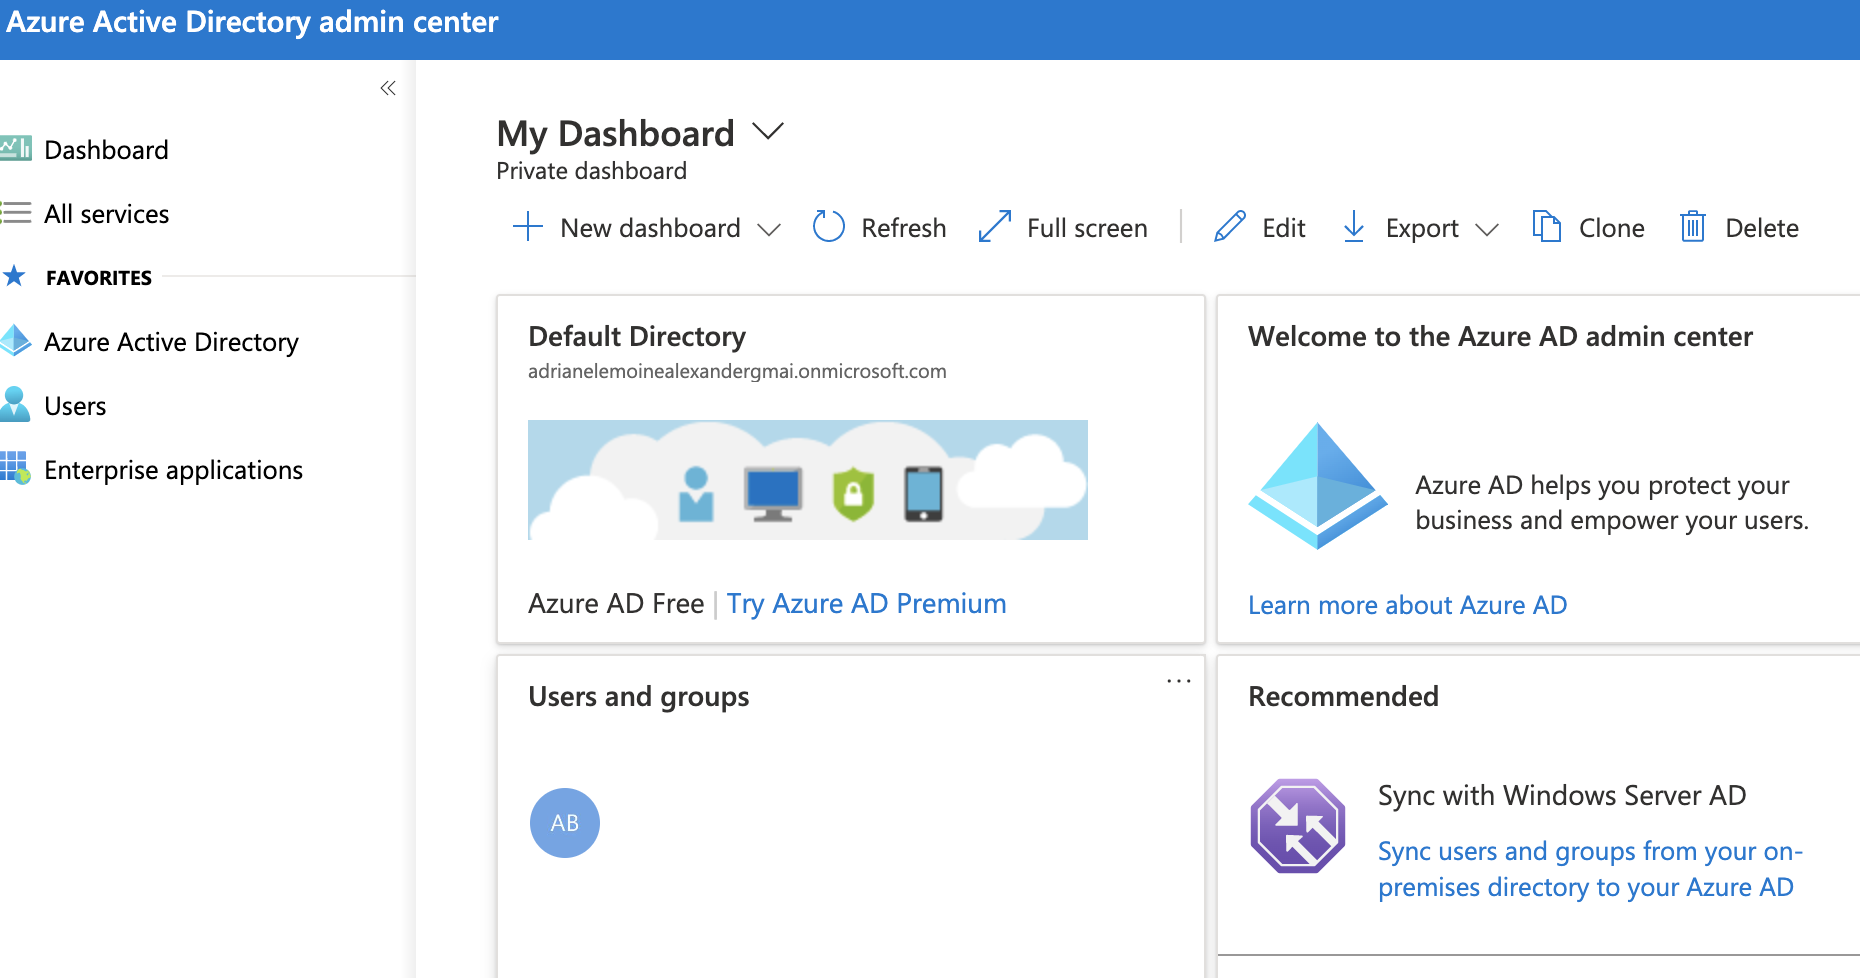Open Enterprise applications in favorites
The height and width of the screenshot is (978, 1860).
click(173, 469)
